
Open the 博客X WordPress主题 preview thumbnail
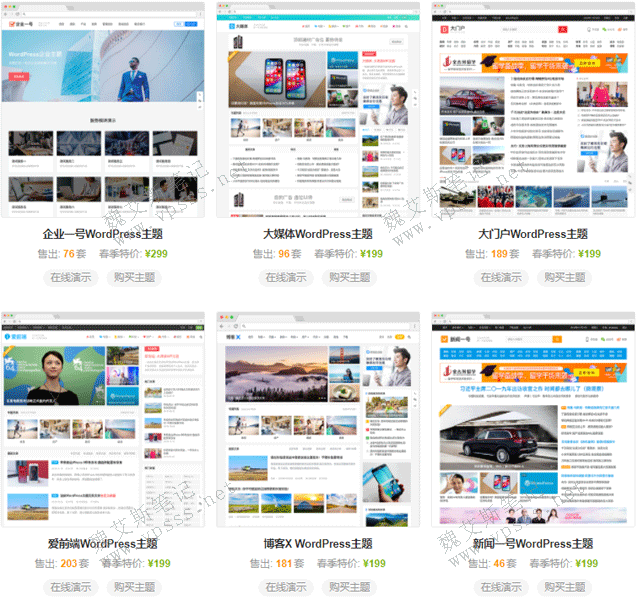pos(318,422)
